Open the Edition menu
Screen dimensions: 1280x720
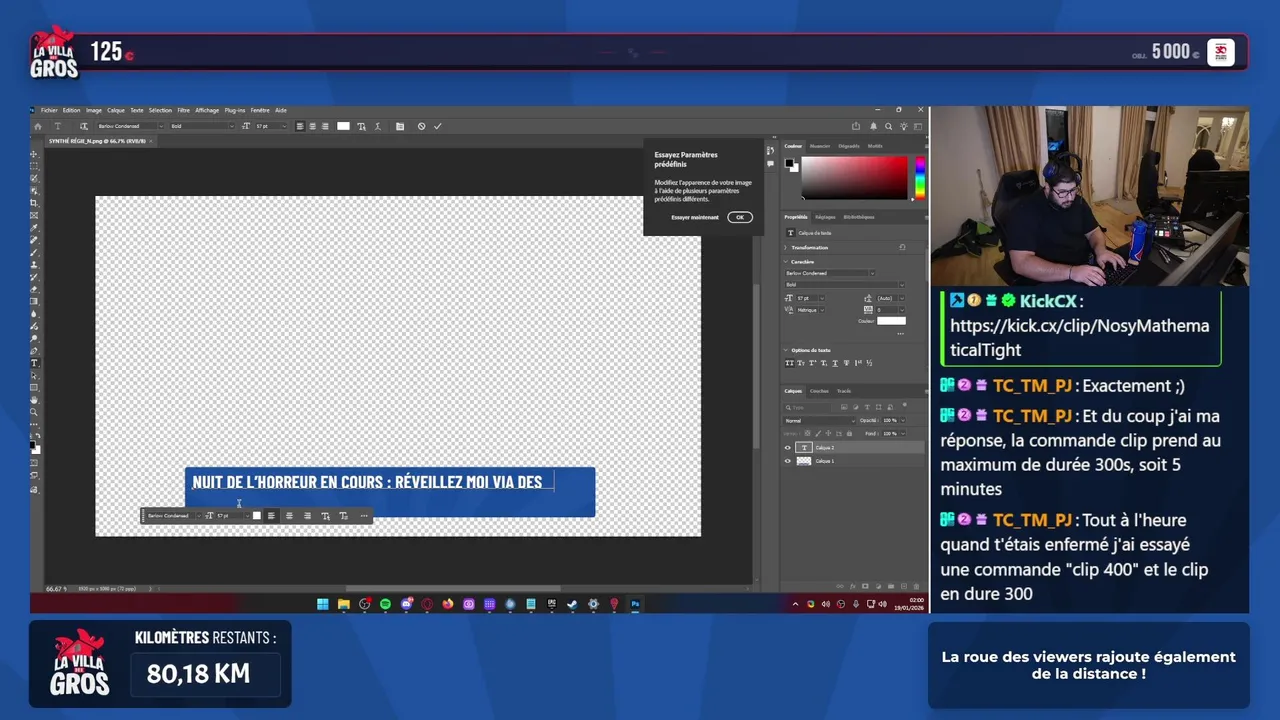pyautogui.click(x=71, y=110)
